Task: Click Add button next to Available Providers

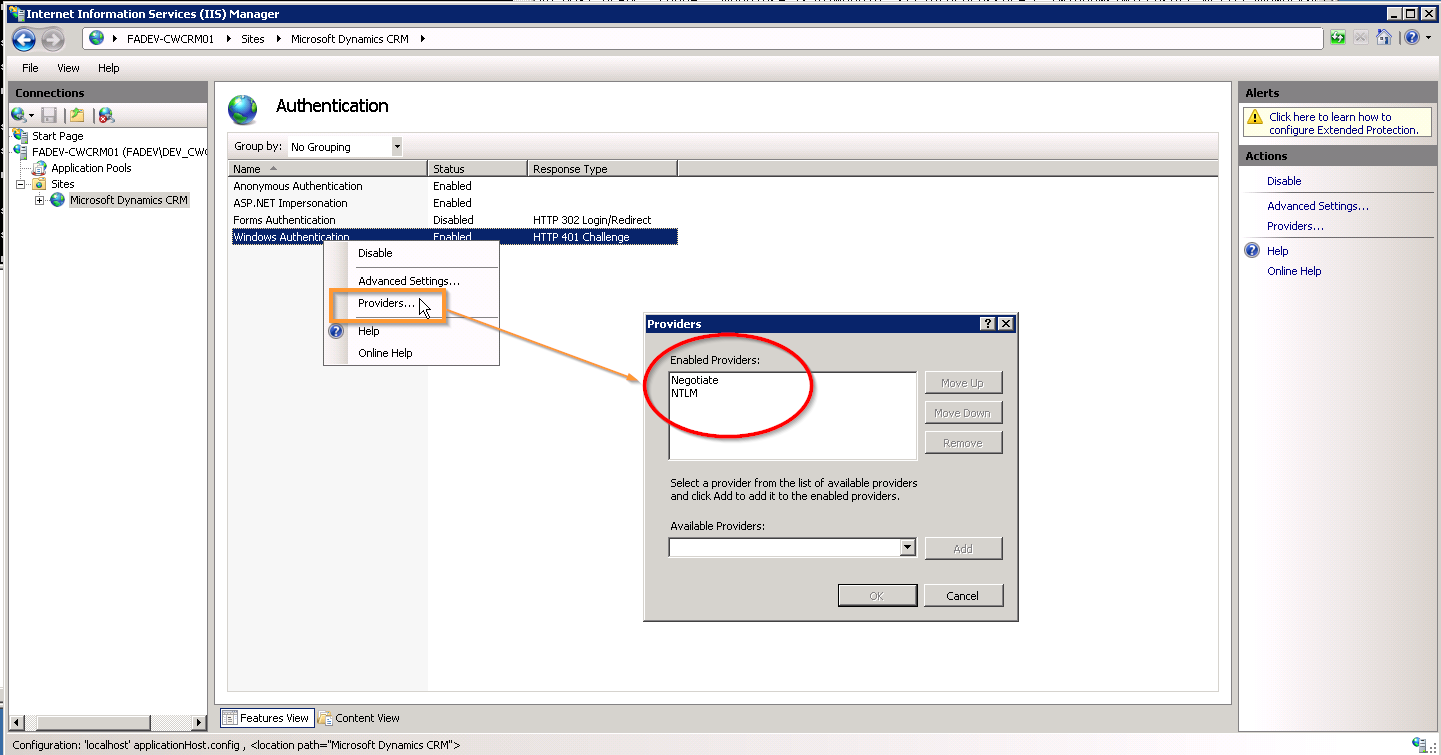Action: pos(963,548)
